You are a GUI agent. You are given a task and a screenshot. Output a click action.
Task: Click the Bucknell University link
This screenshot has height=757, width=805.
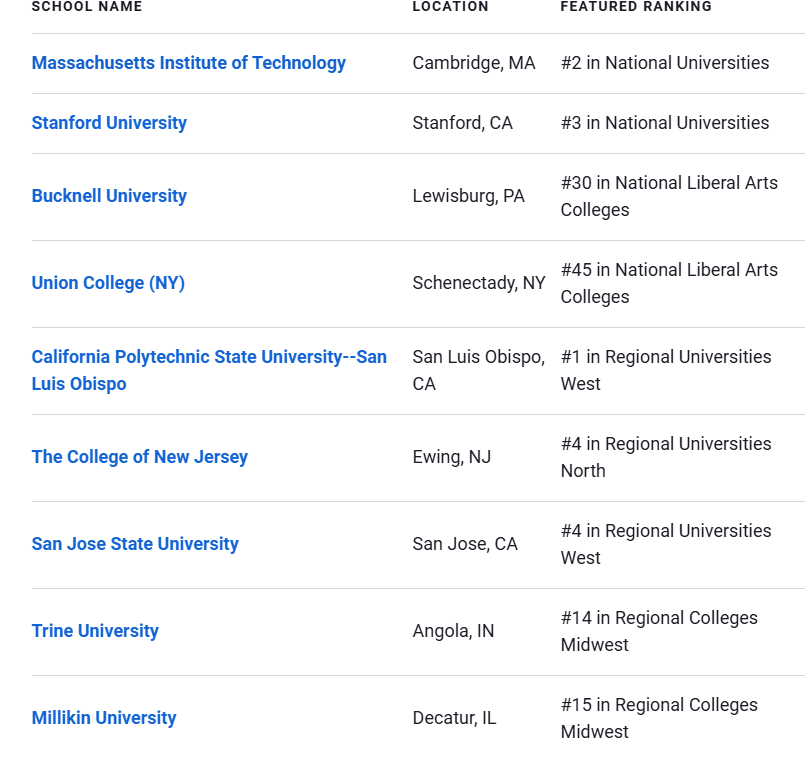109,196
